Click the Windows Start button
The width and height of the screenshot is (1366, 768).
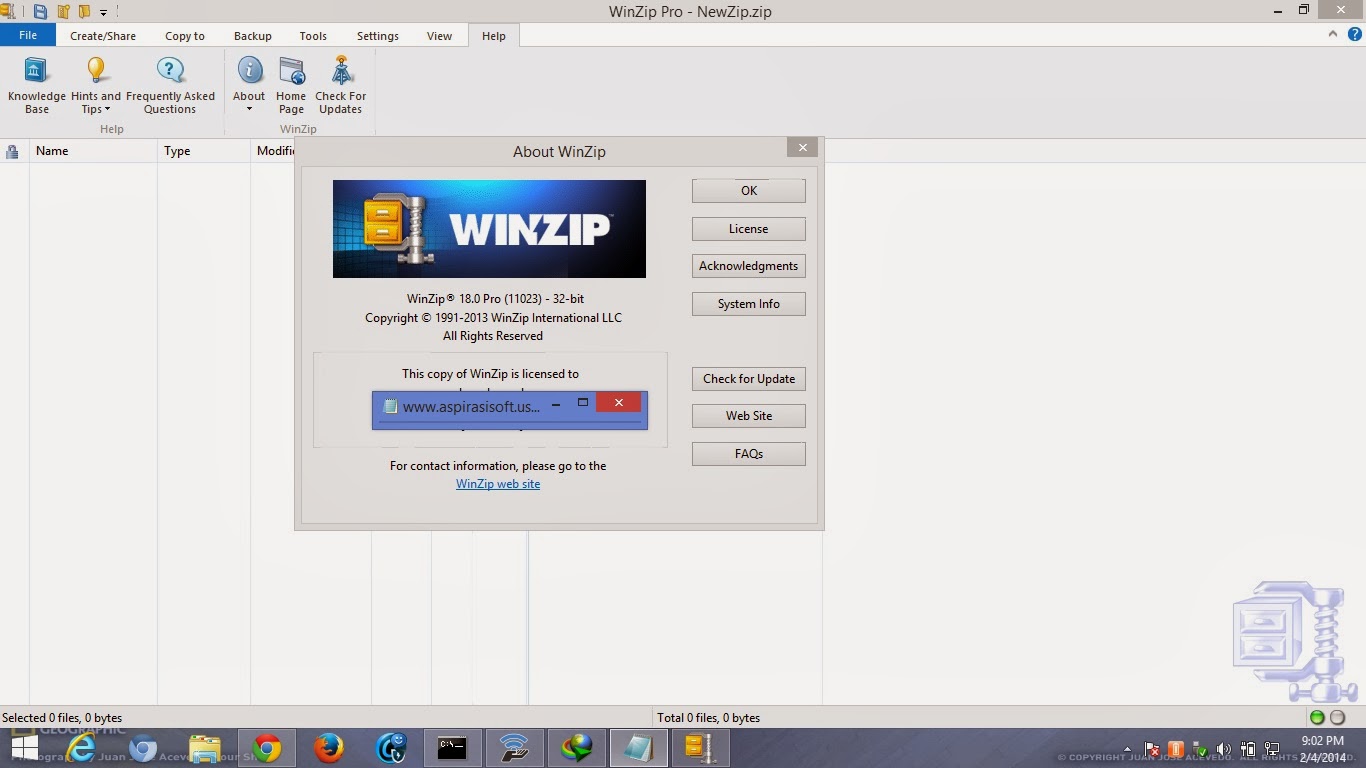tap(24, 748)
